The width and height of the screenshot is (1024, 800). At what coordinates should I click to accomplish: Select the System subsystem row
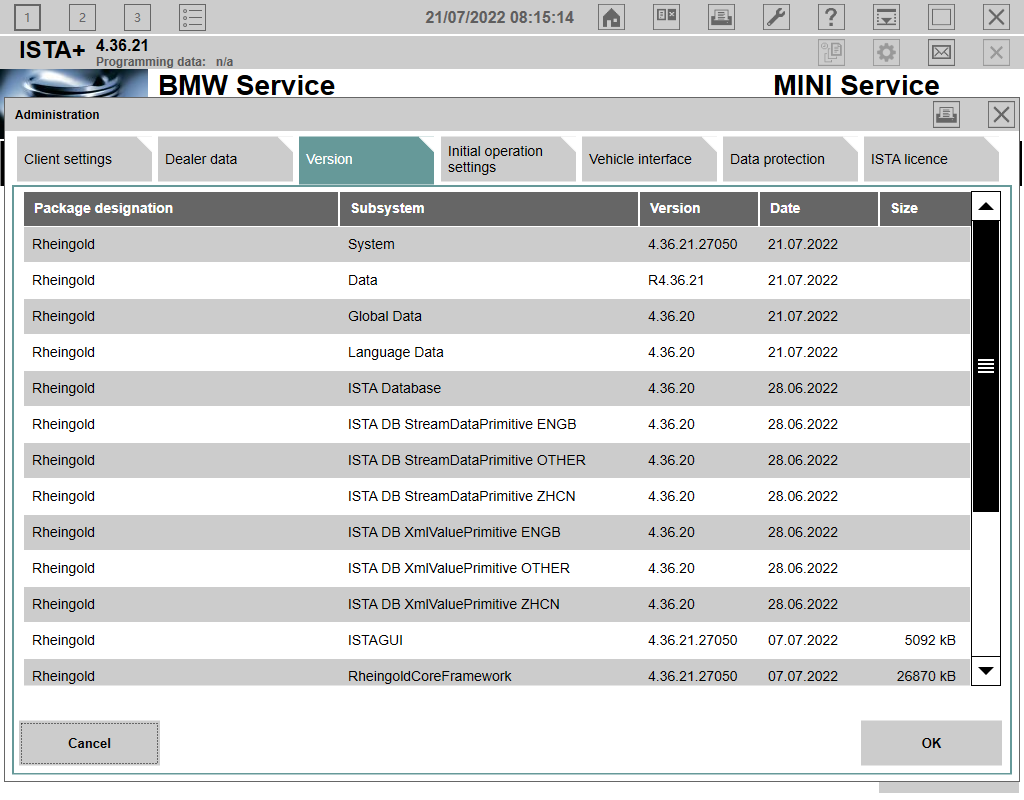tap(497, 244)
